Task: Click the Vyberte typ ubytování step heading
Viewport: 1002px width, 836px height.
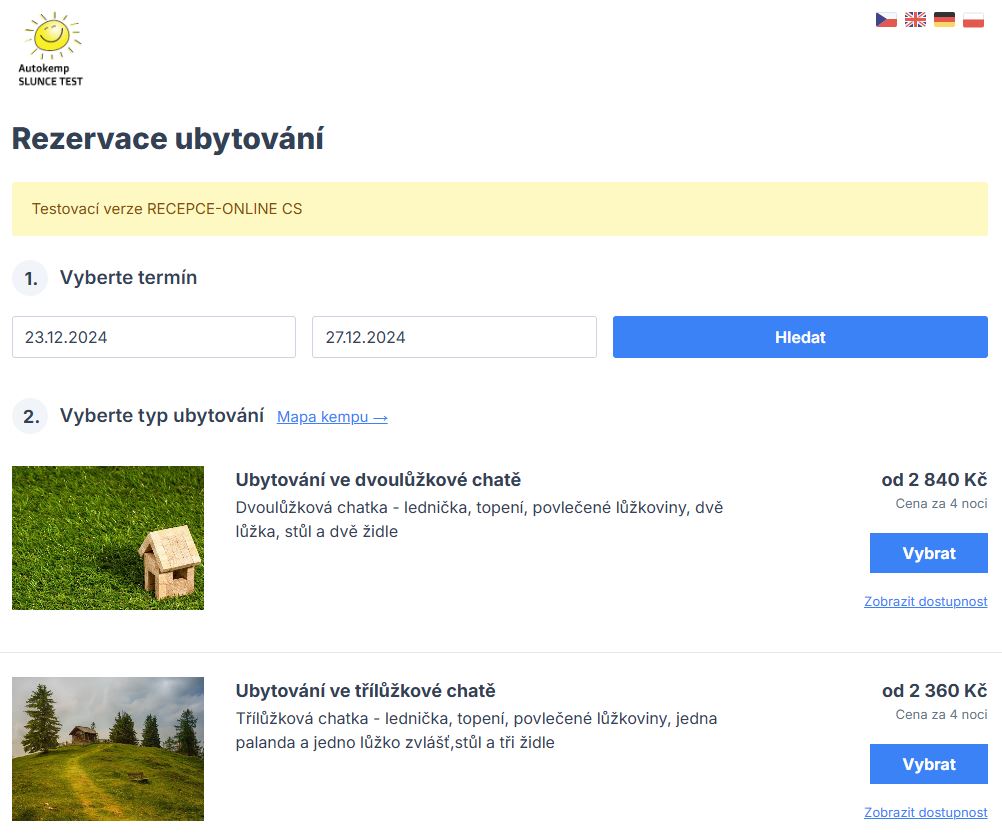Action: pyautogui.click(x=162, y=415)
